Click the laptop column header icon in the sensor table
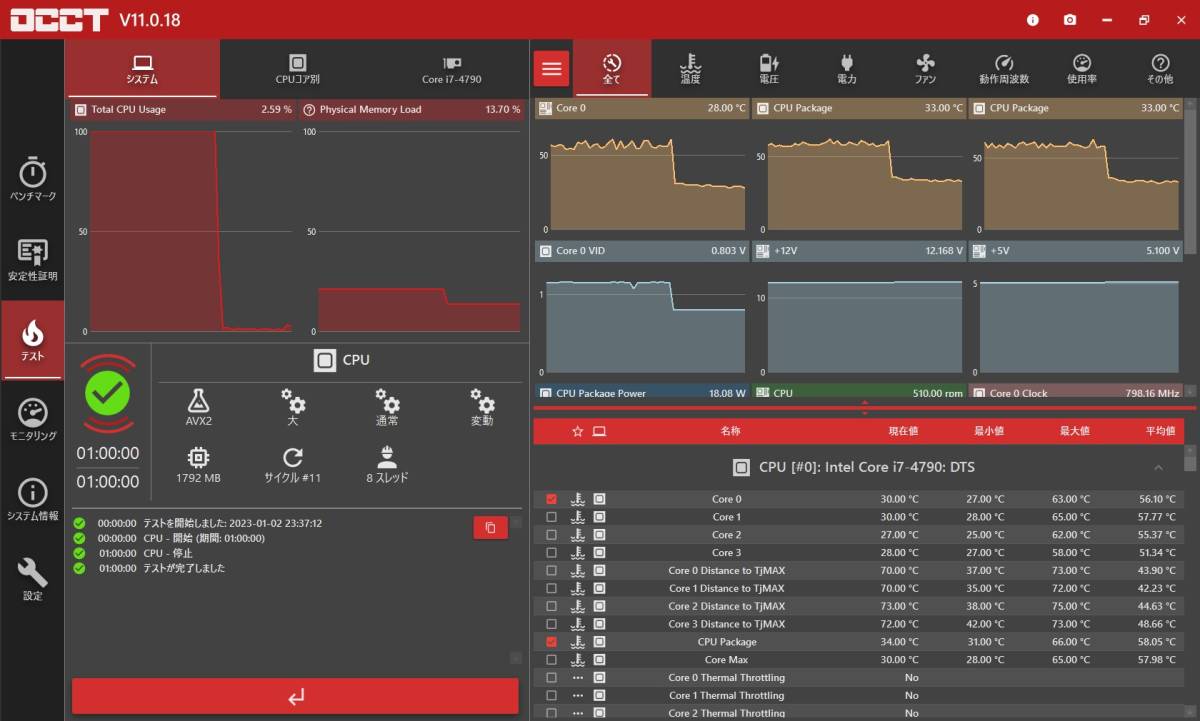The image size is (1200, 721). [x=599, y=431]
